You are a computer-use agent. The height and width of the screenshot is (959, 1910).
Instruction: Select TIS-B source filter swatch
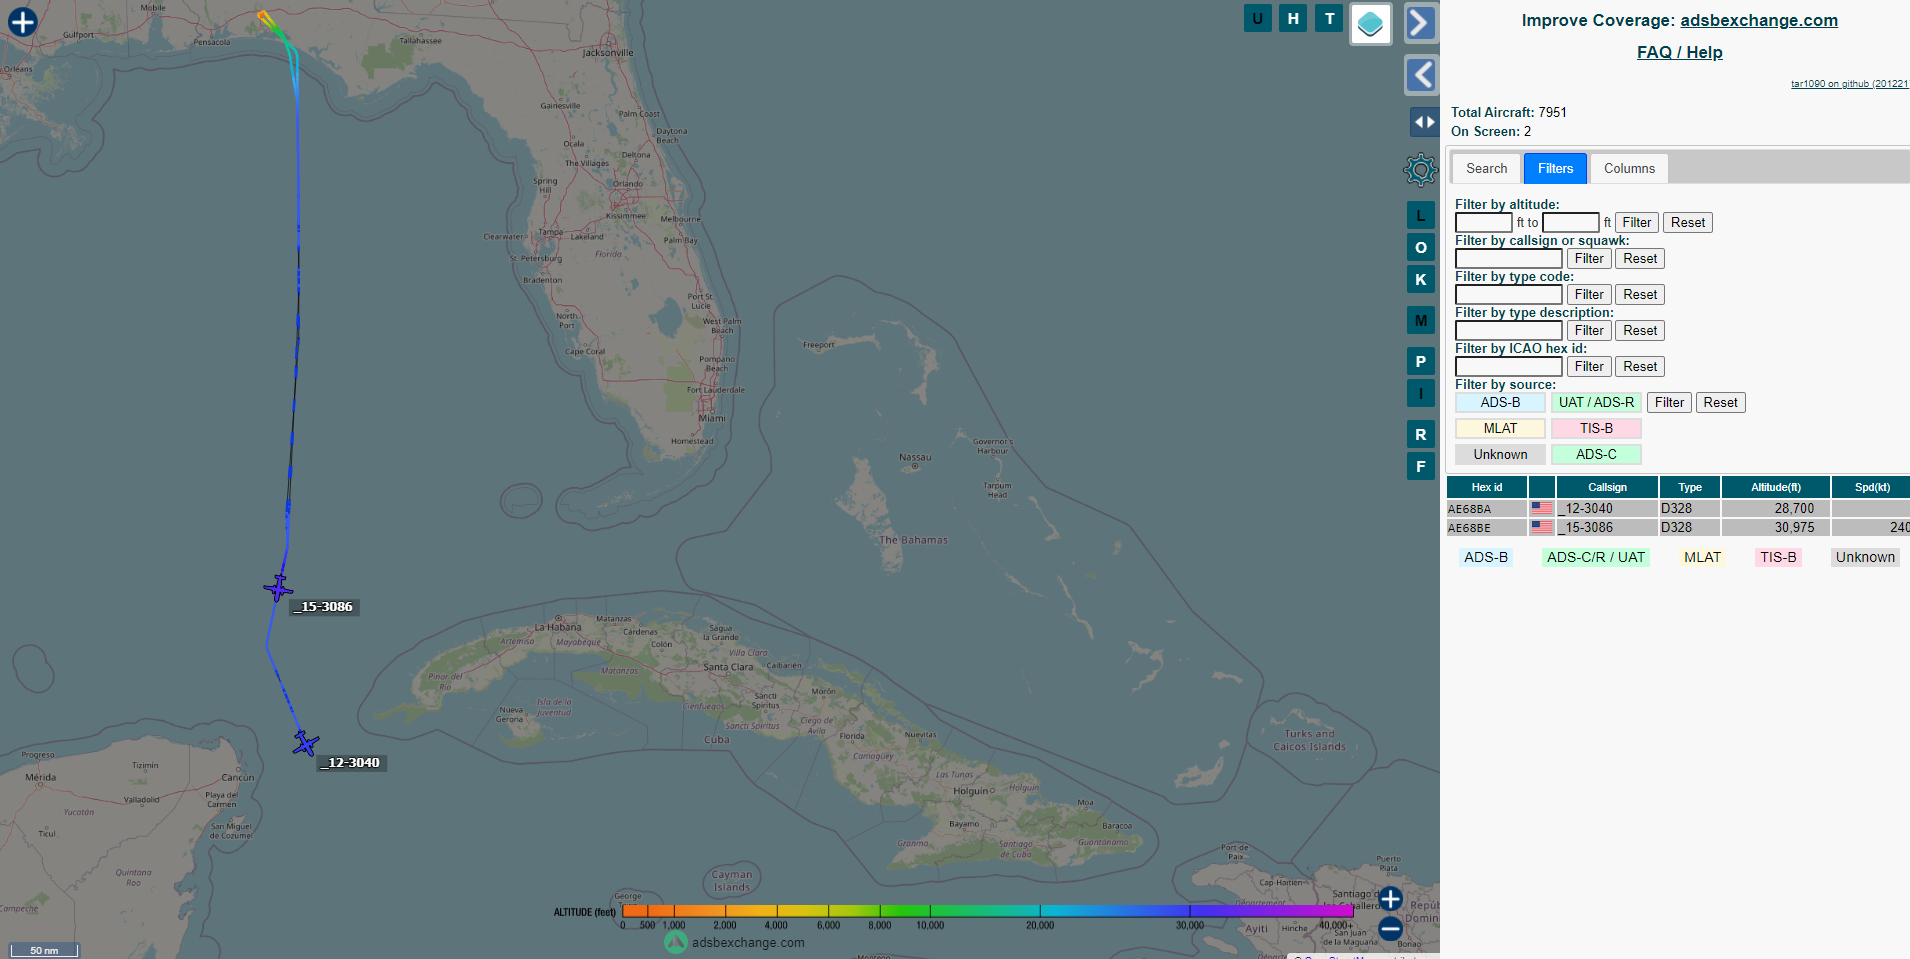coord(1596,428)
